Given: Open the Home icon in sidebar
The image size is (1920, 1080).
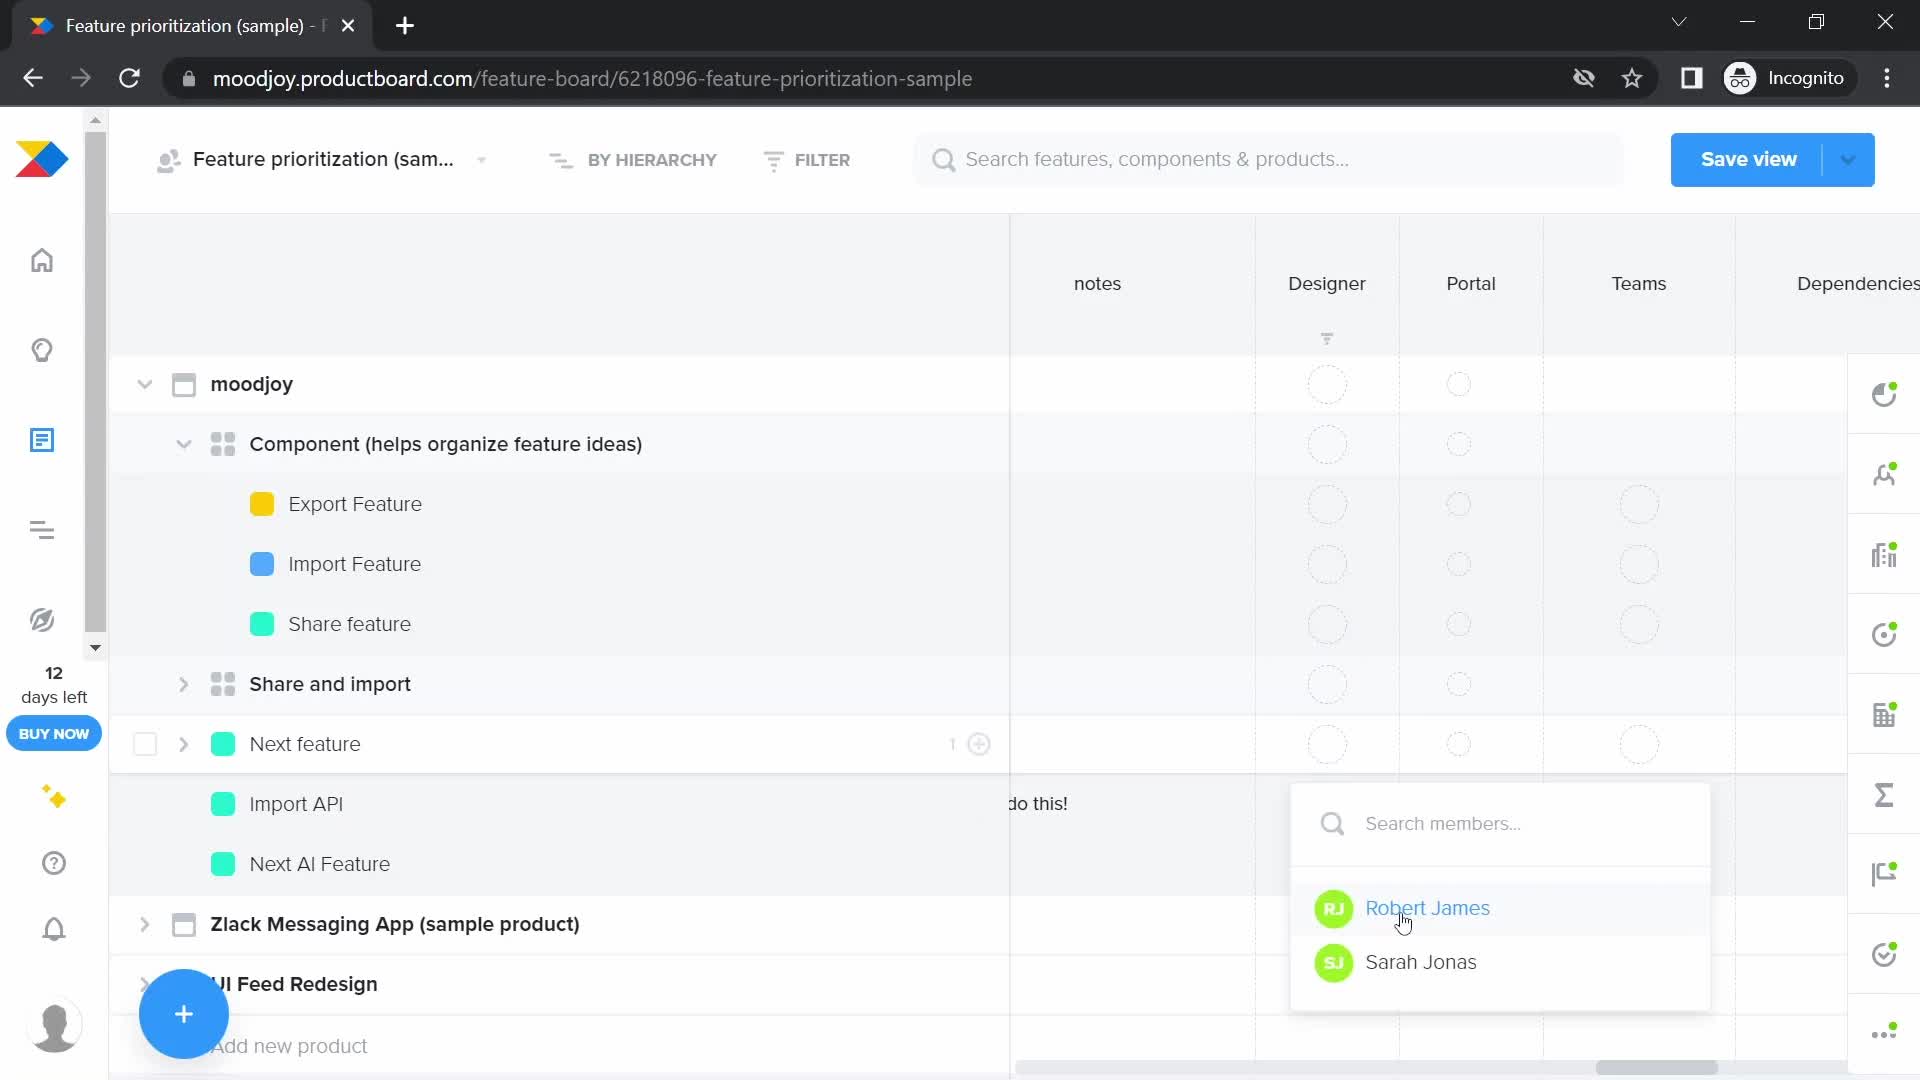Looking at the screenshot, I should point(42,260).
